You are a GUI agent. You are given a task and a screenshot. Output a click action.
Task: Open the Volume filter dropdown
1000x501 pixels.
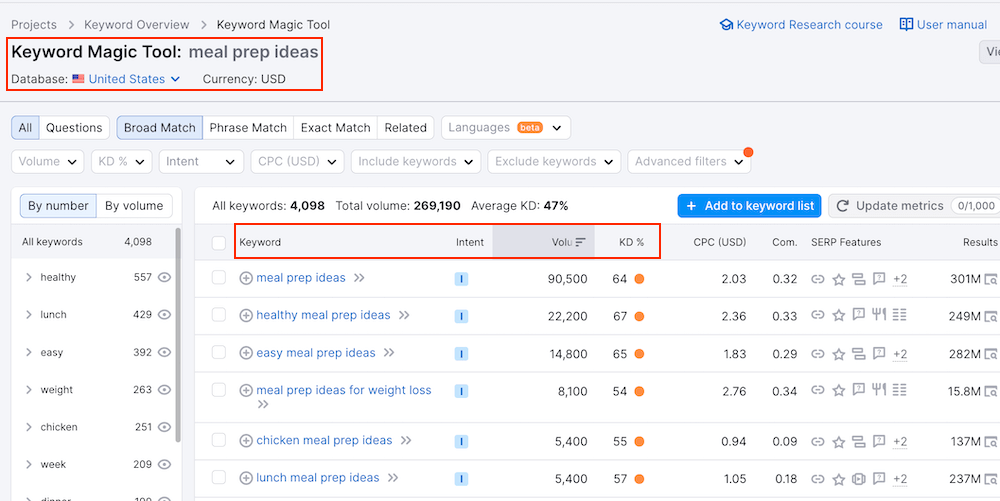point(49,161)
